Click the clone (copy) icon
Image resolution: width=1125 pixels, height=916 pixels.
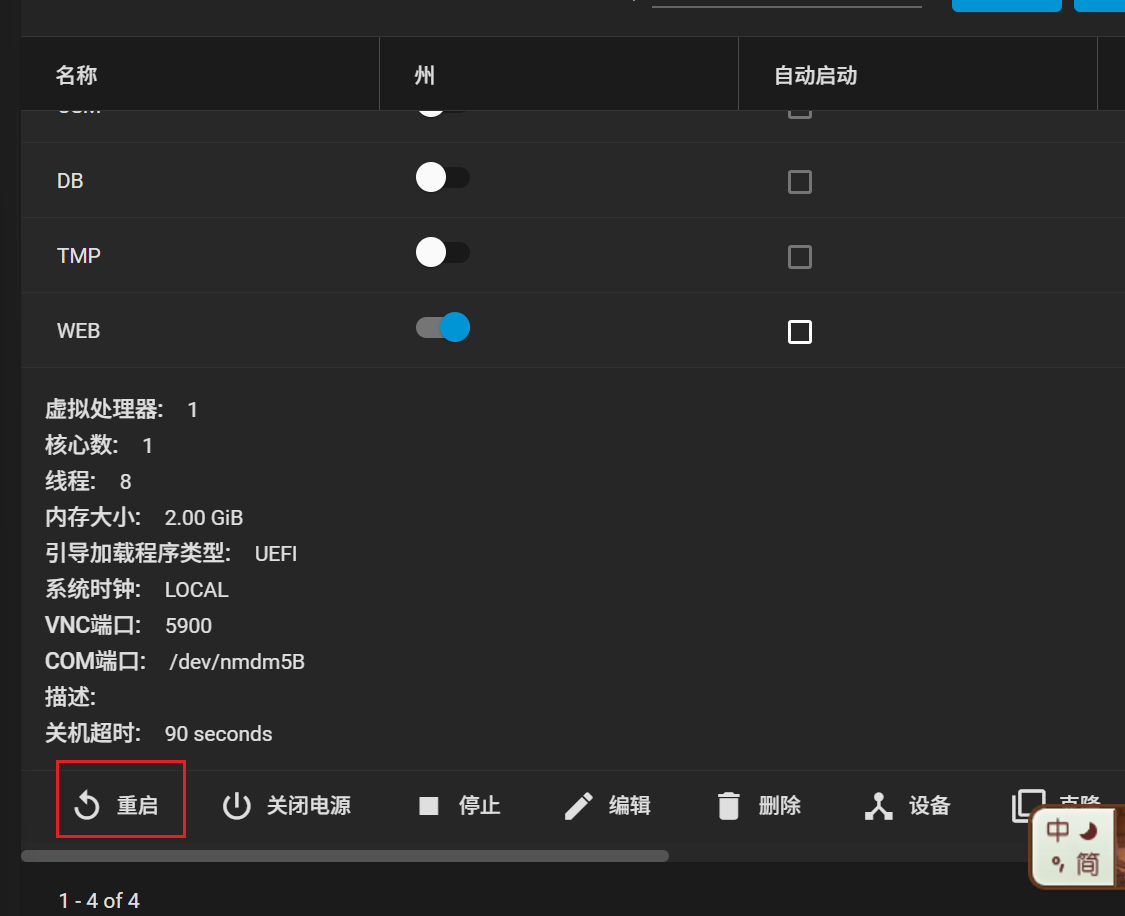point(1027,805)
